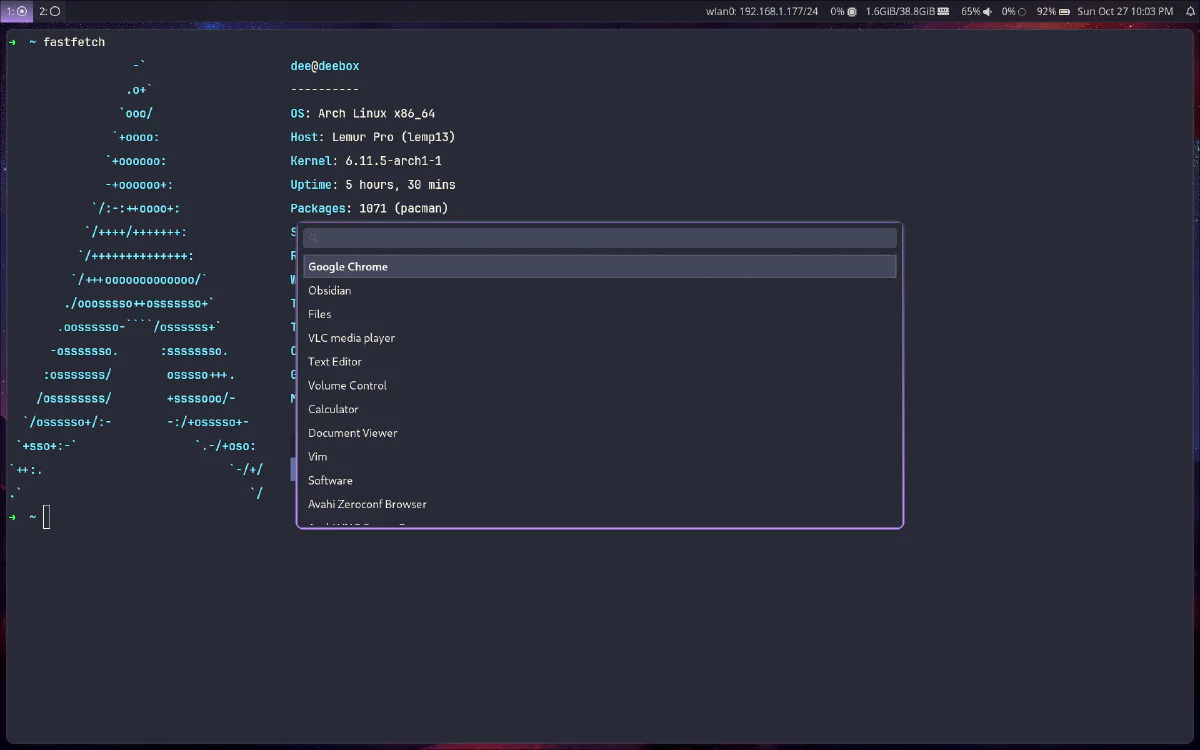Click the volume speaker icon at 65%

pyautogui.click(x=988, y=11)
